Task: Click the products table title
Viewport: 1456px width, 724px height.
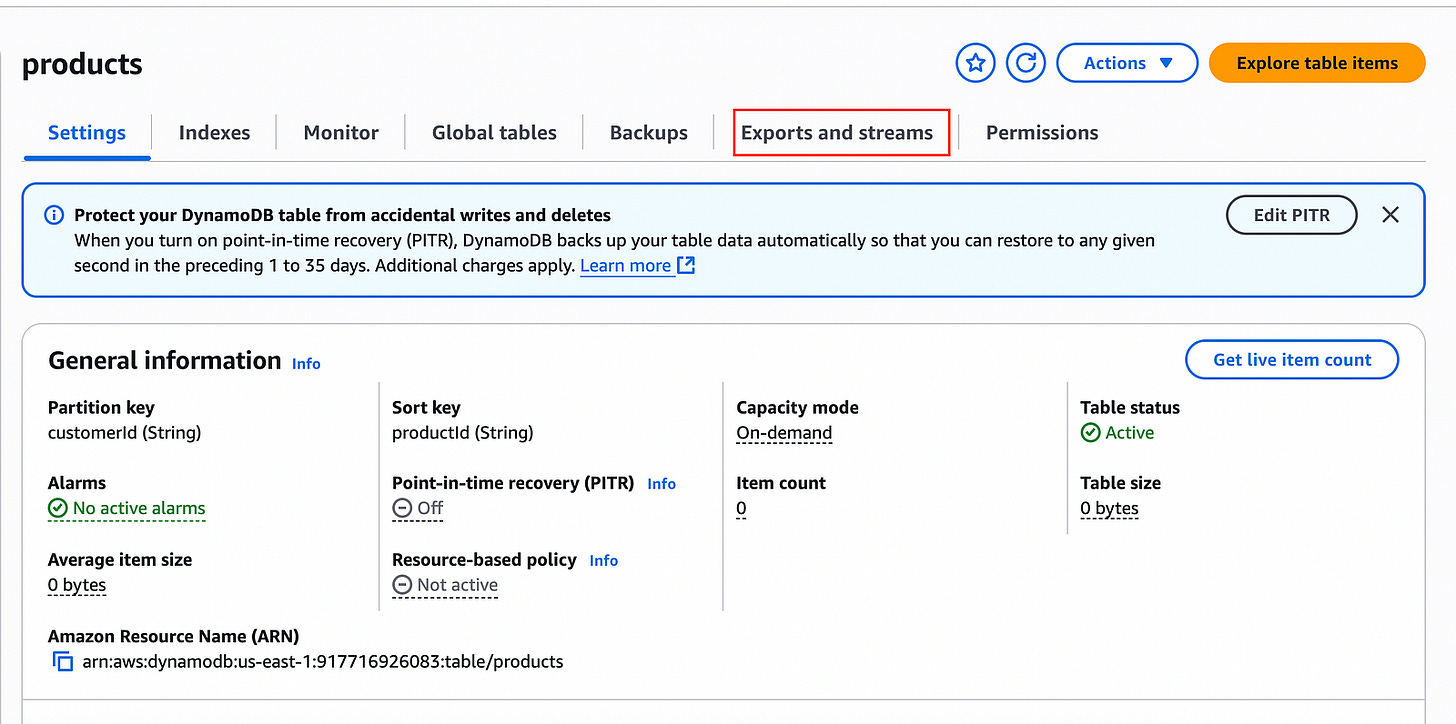Action: point(82,64)
